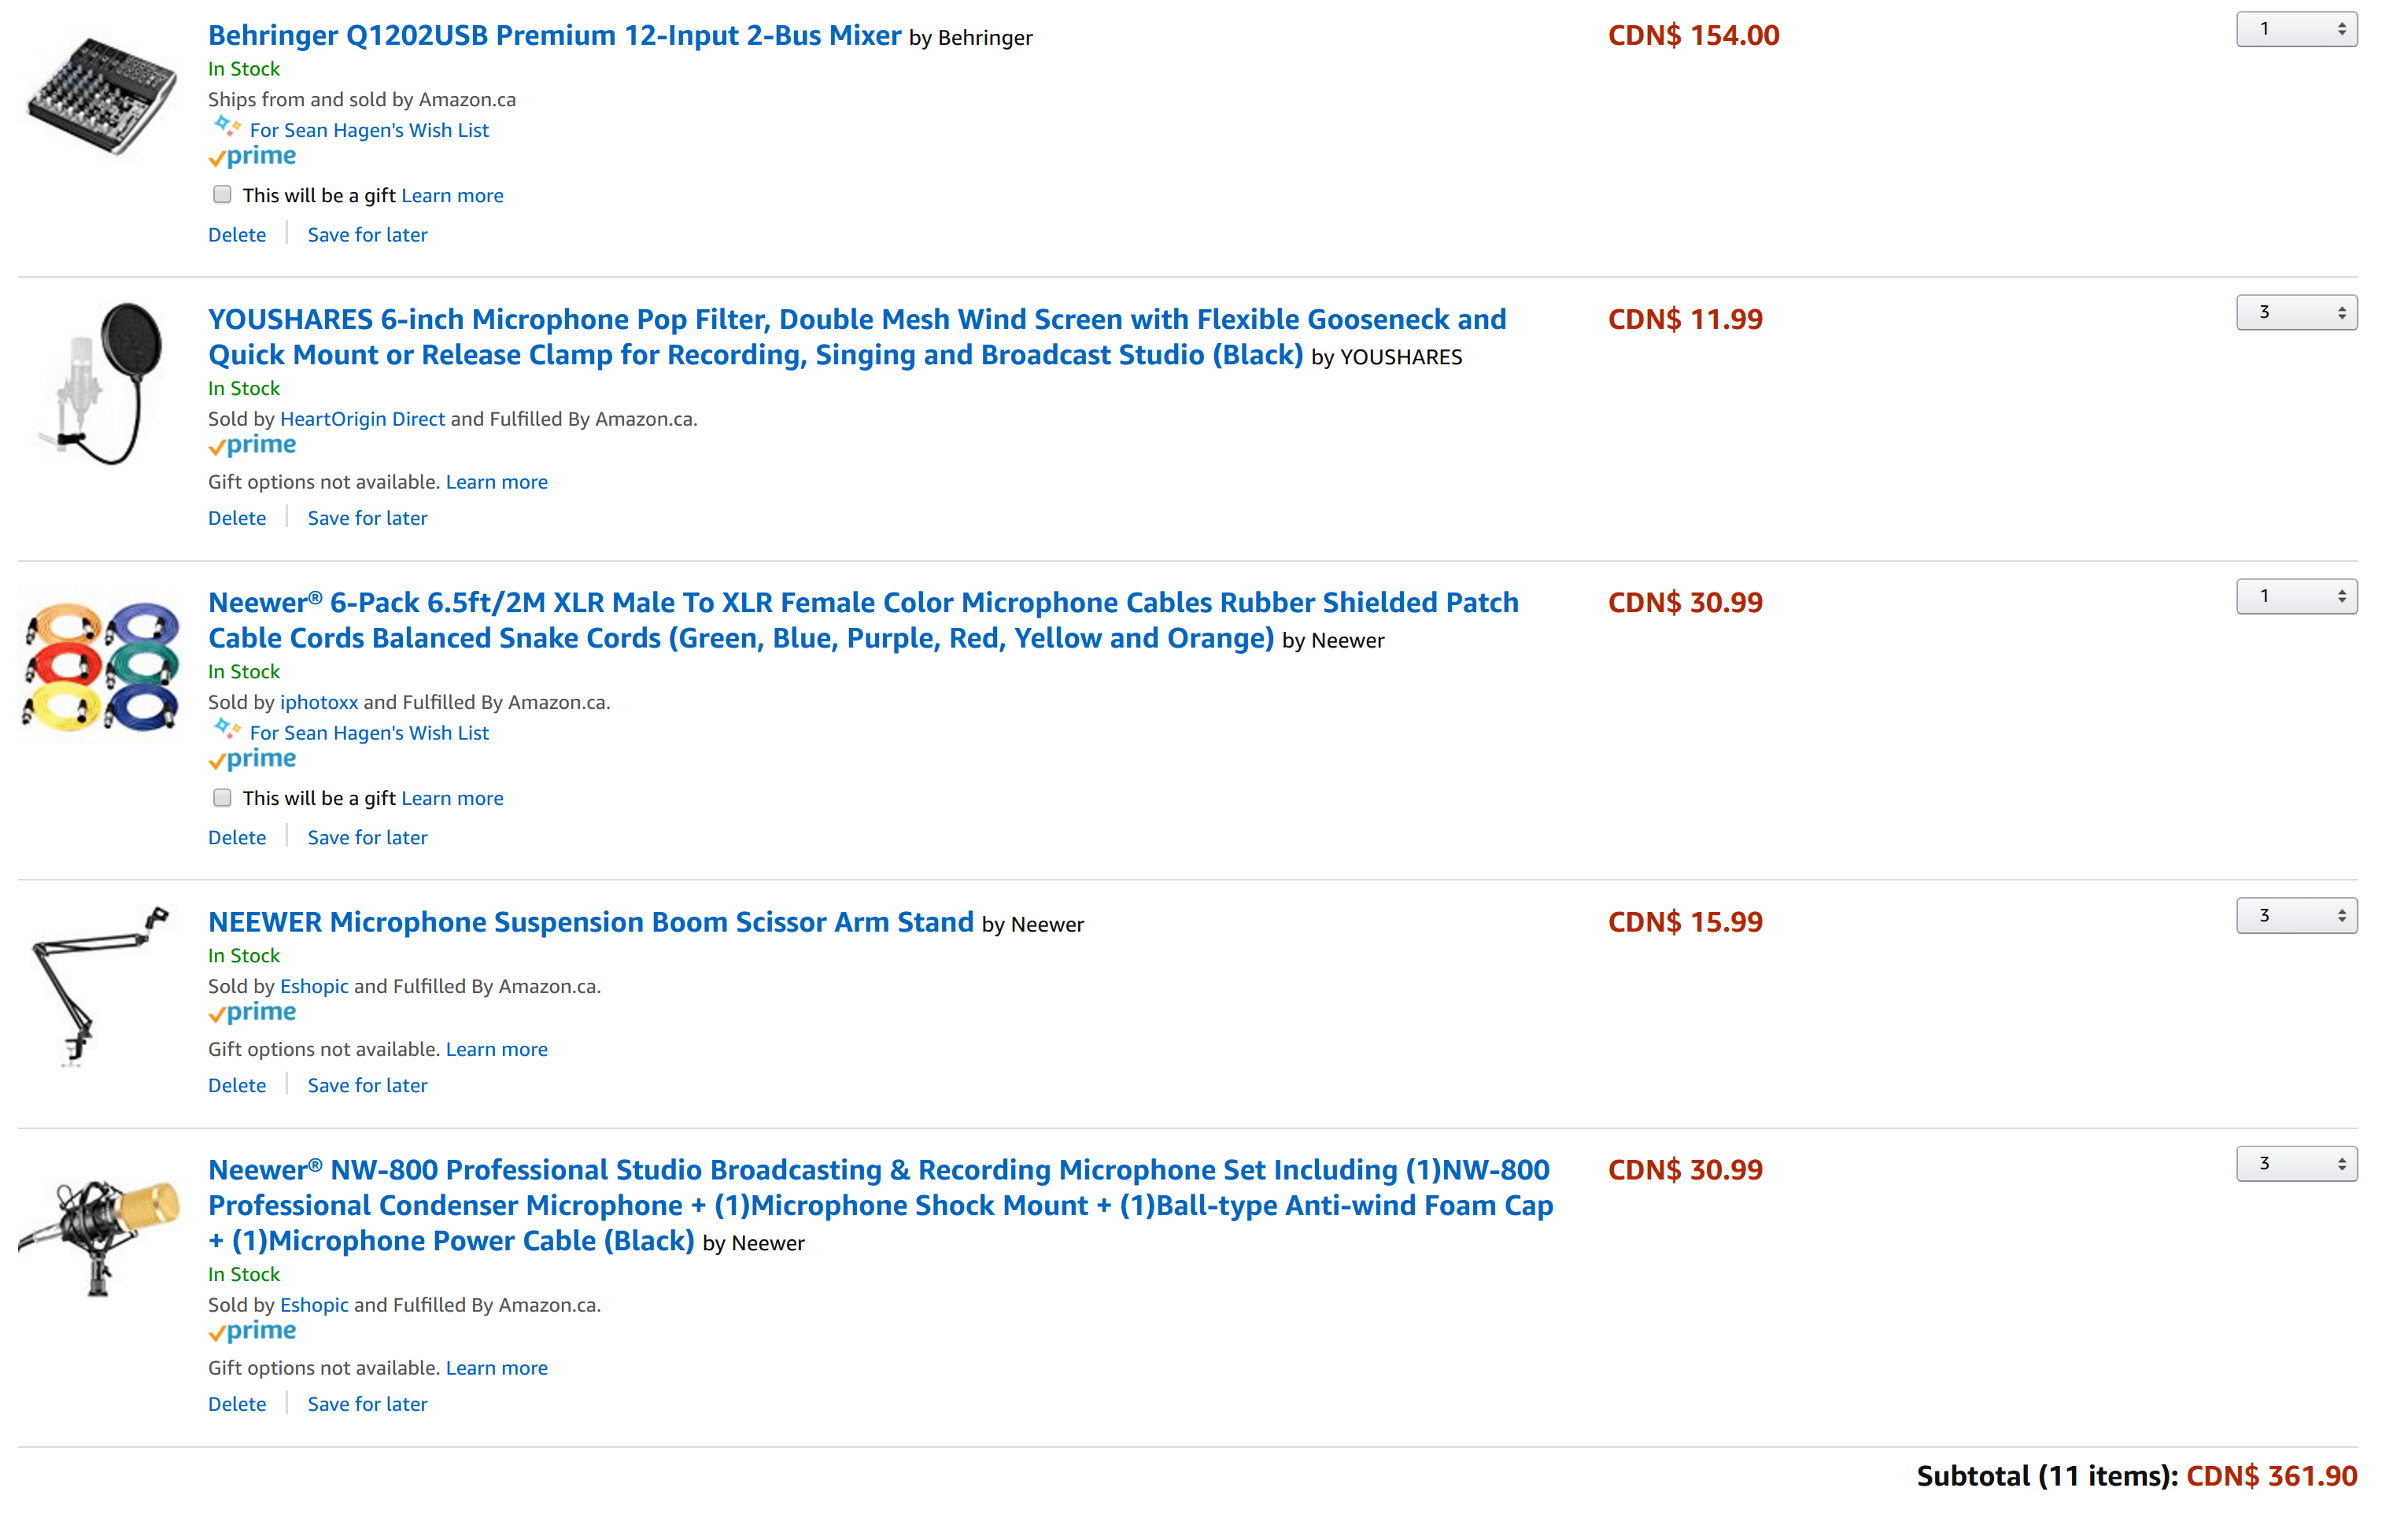Open the HeartOrigin Direct seller page
This screenshot has width=2408, height=1521.
point(362,419)
